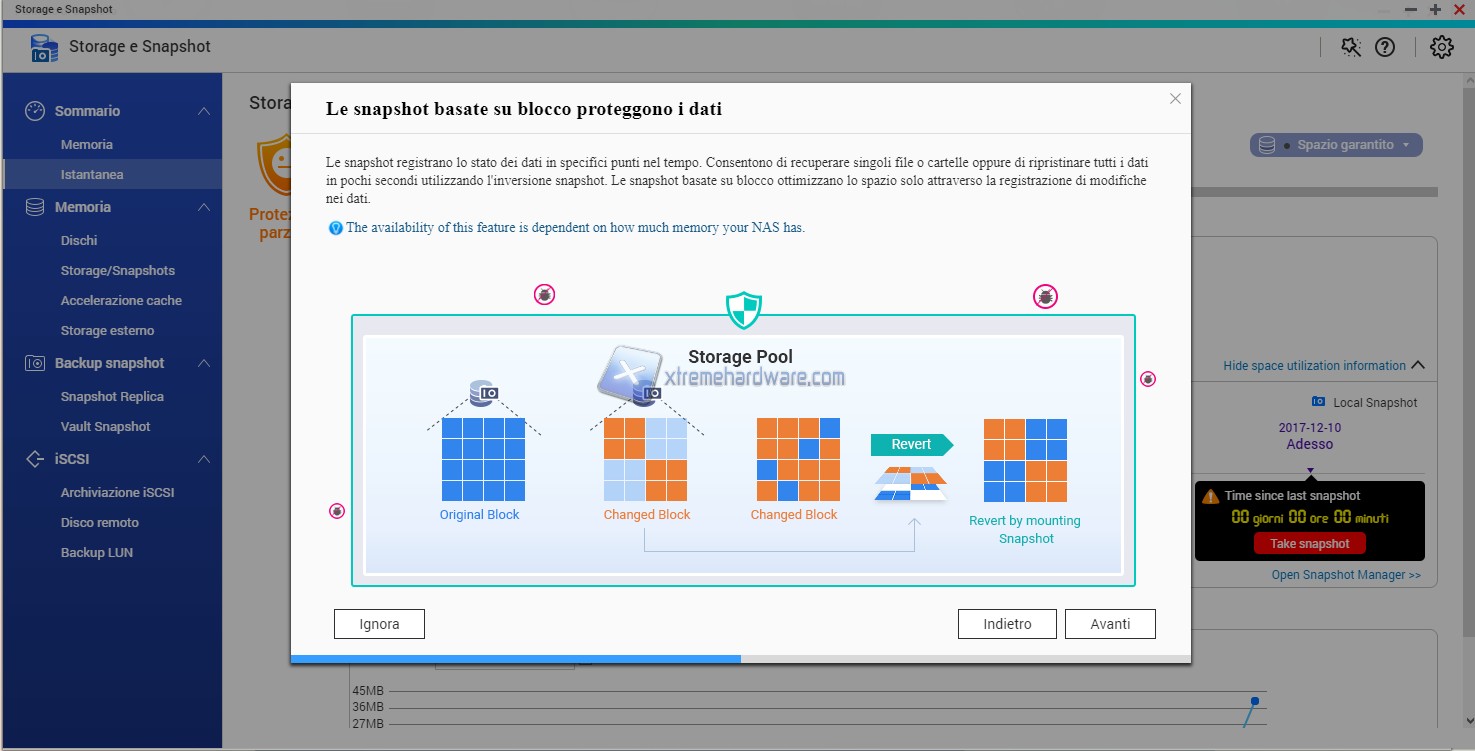Click the shield icon above Storage Pool diagram
The height and width of the screenshot is (751, 1475).
point(743,310)
